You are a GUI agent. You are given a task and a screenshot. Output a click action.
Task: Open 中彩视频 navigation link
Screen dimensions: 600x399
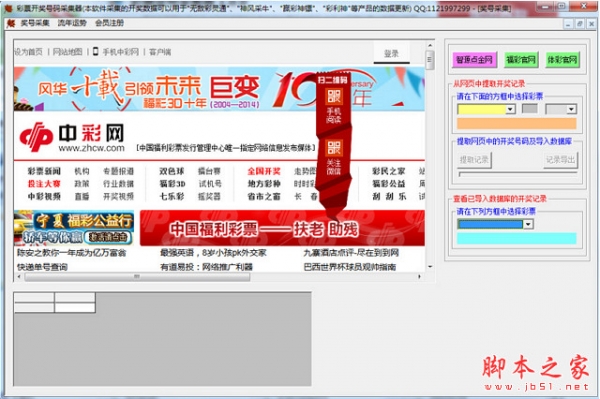[44, 197]
